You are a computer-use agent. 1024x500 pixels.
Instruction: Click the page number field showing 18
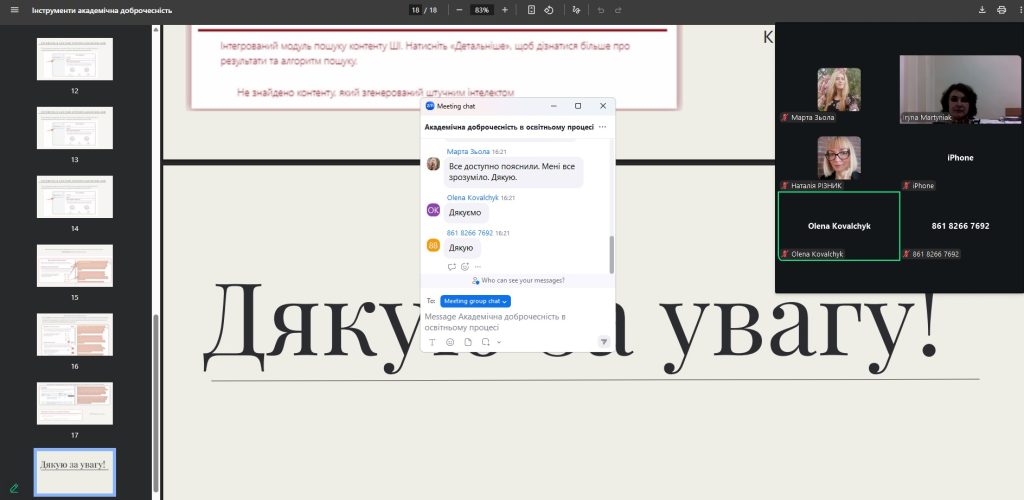(415, 10)
